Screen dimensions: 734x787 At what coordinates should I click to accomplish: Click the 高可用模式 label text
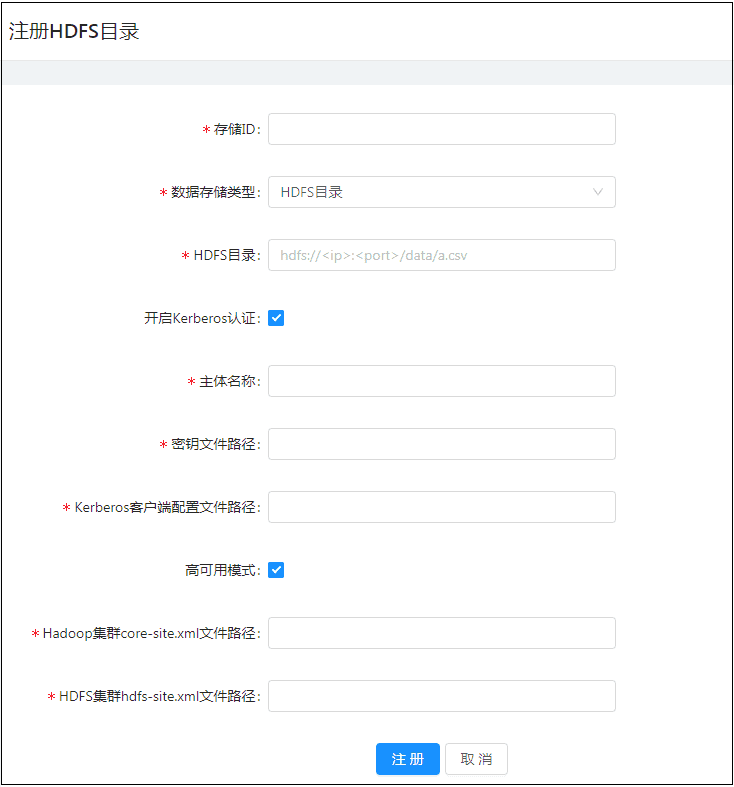tap(221, 570)
